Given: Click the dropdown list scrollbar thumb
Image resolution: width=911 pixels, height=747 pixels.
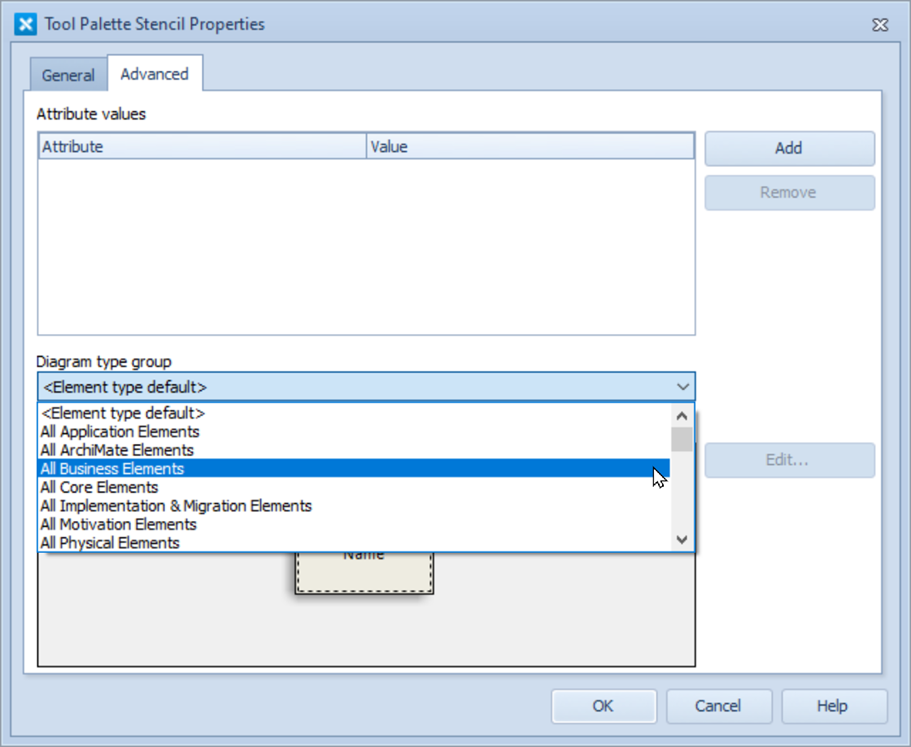Looking at the screenshot, I should tap(682, 439).
